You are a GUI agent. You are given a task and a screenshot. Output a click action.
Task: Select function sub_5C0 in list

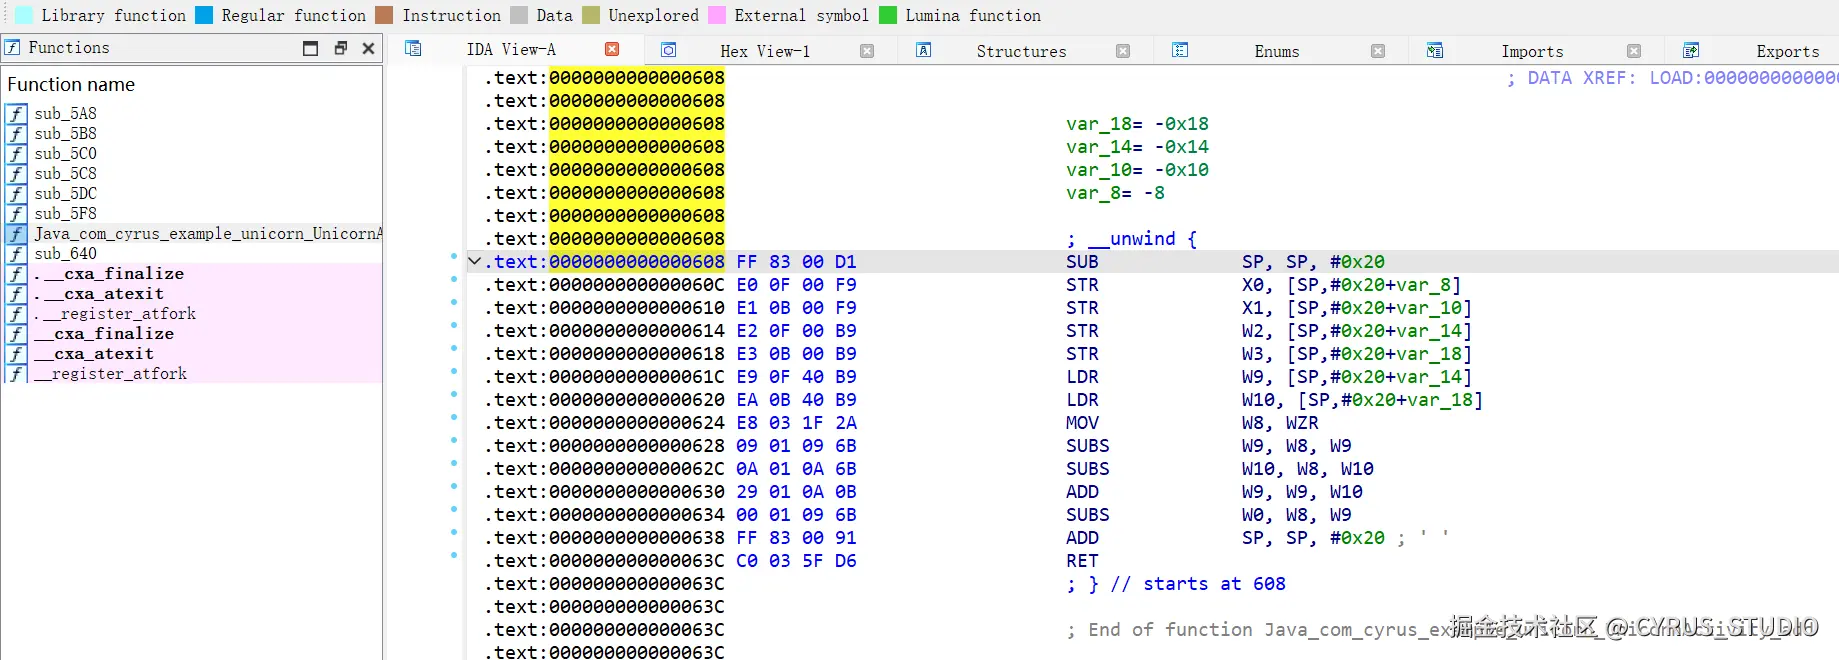point(66,154)
